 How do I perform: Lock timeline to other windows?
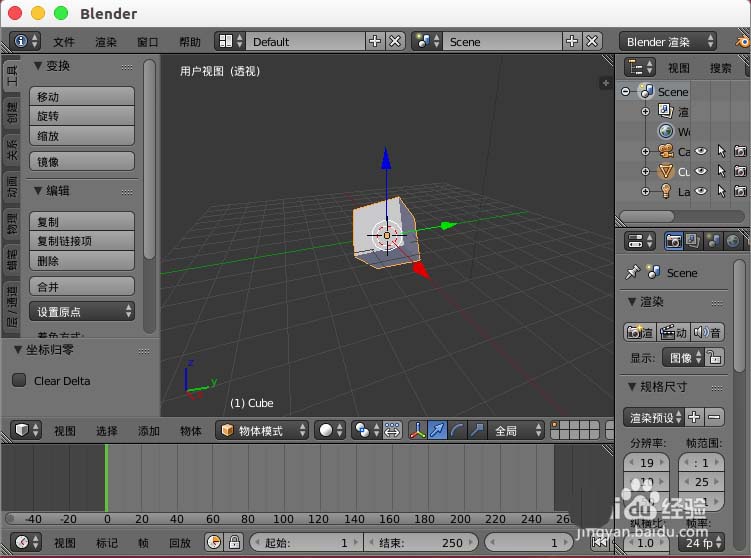tap(234, 542)
